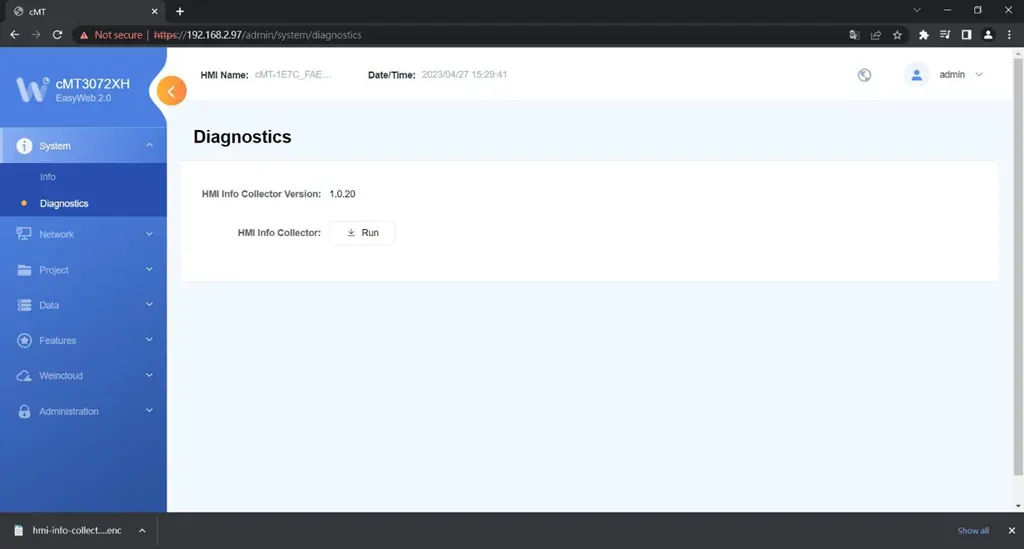Click the Weincloud cloud icon in the sidebar
Viewport: 1024px width, 549px height.
pyautogui.click(x=24, y=376)
